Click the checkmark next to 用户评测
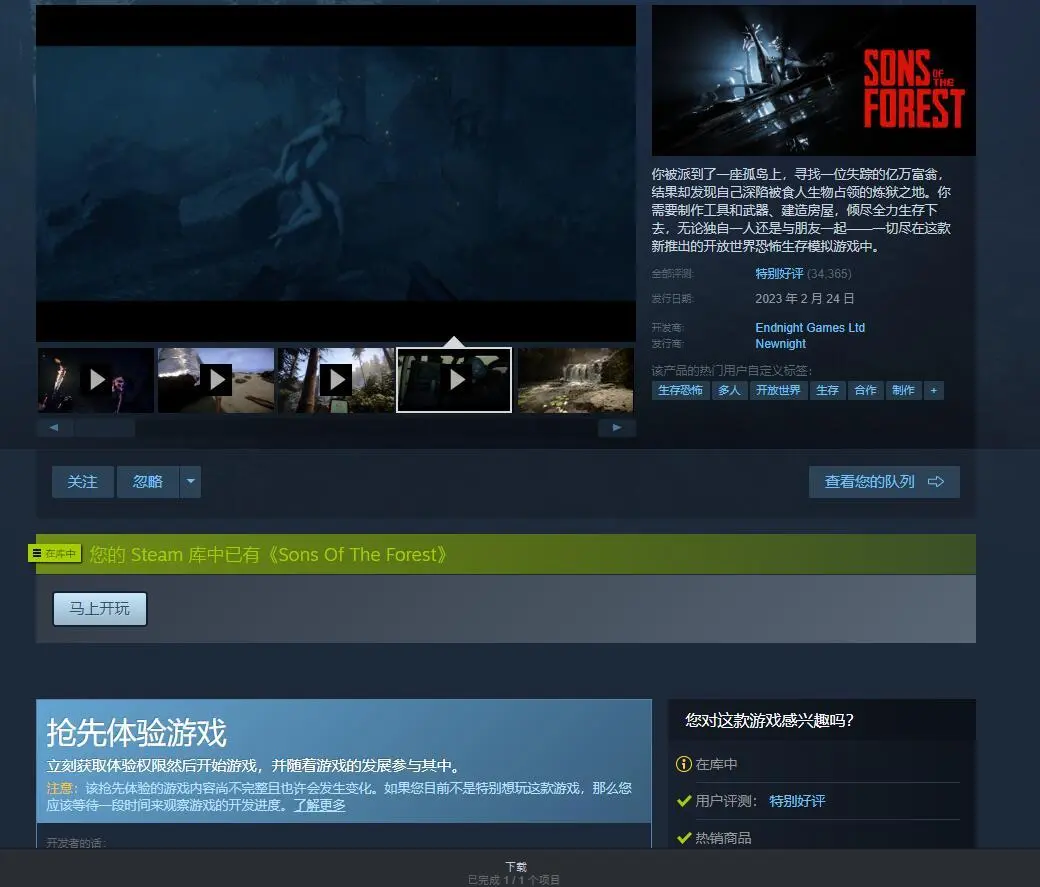Viewport: 1040px width, 887px height. [x=684, y=801]
